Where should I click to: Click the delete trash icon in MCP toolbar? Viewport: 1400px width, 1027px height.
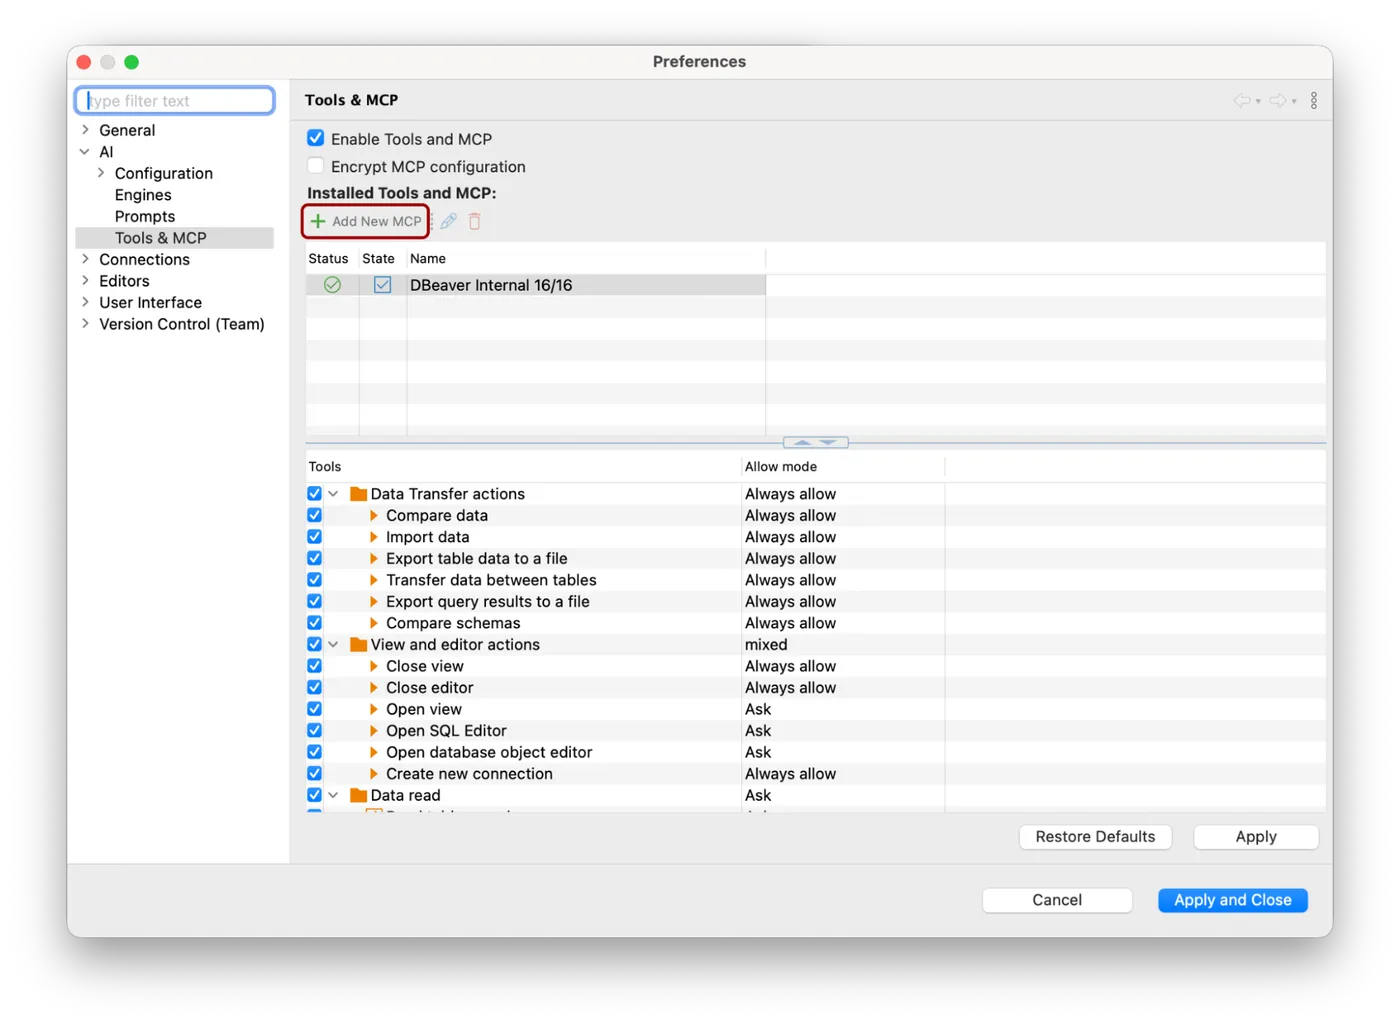coord(475,221)
